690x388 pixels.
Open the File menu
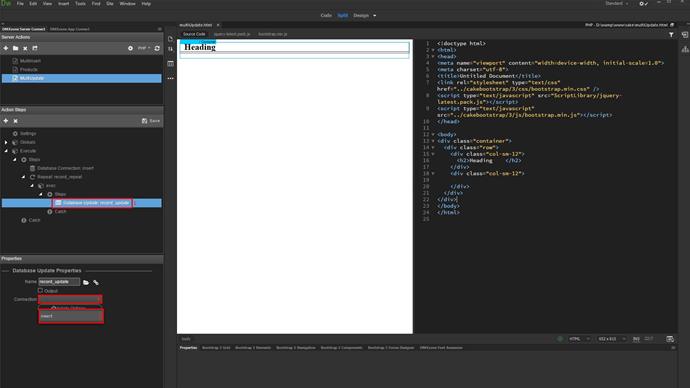click(20, 4)
